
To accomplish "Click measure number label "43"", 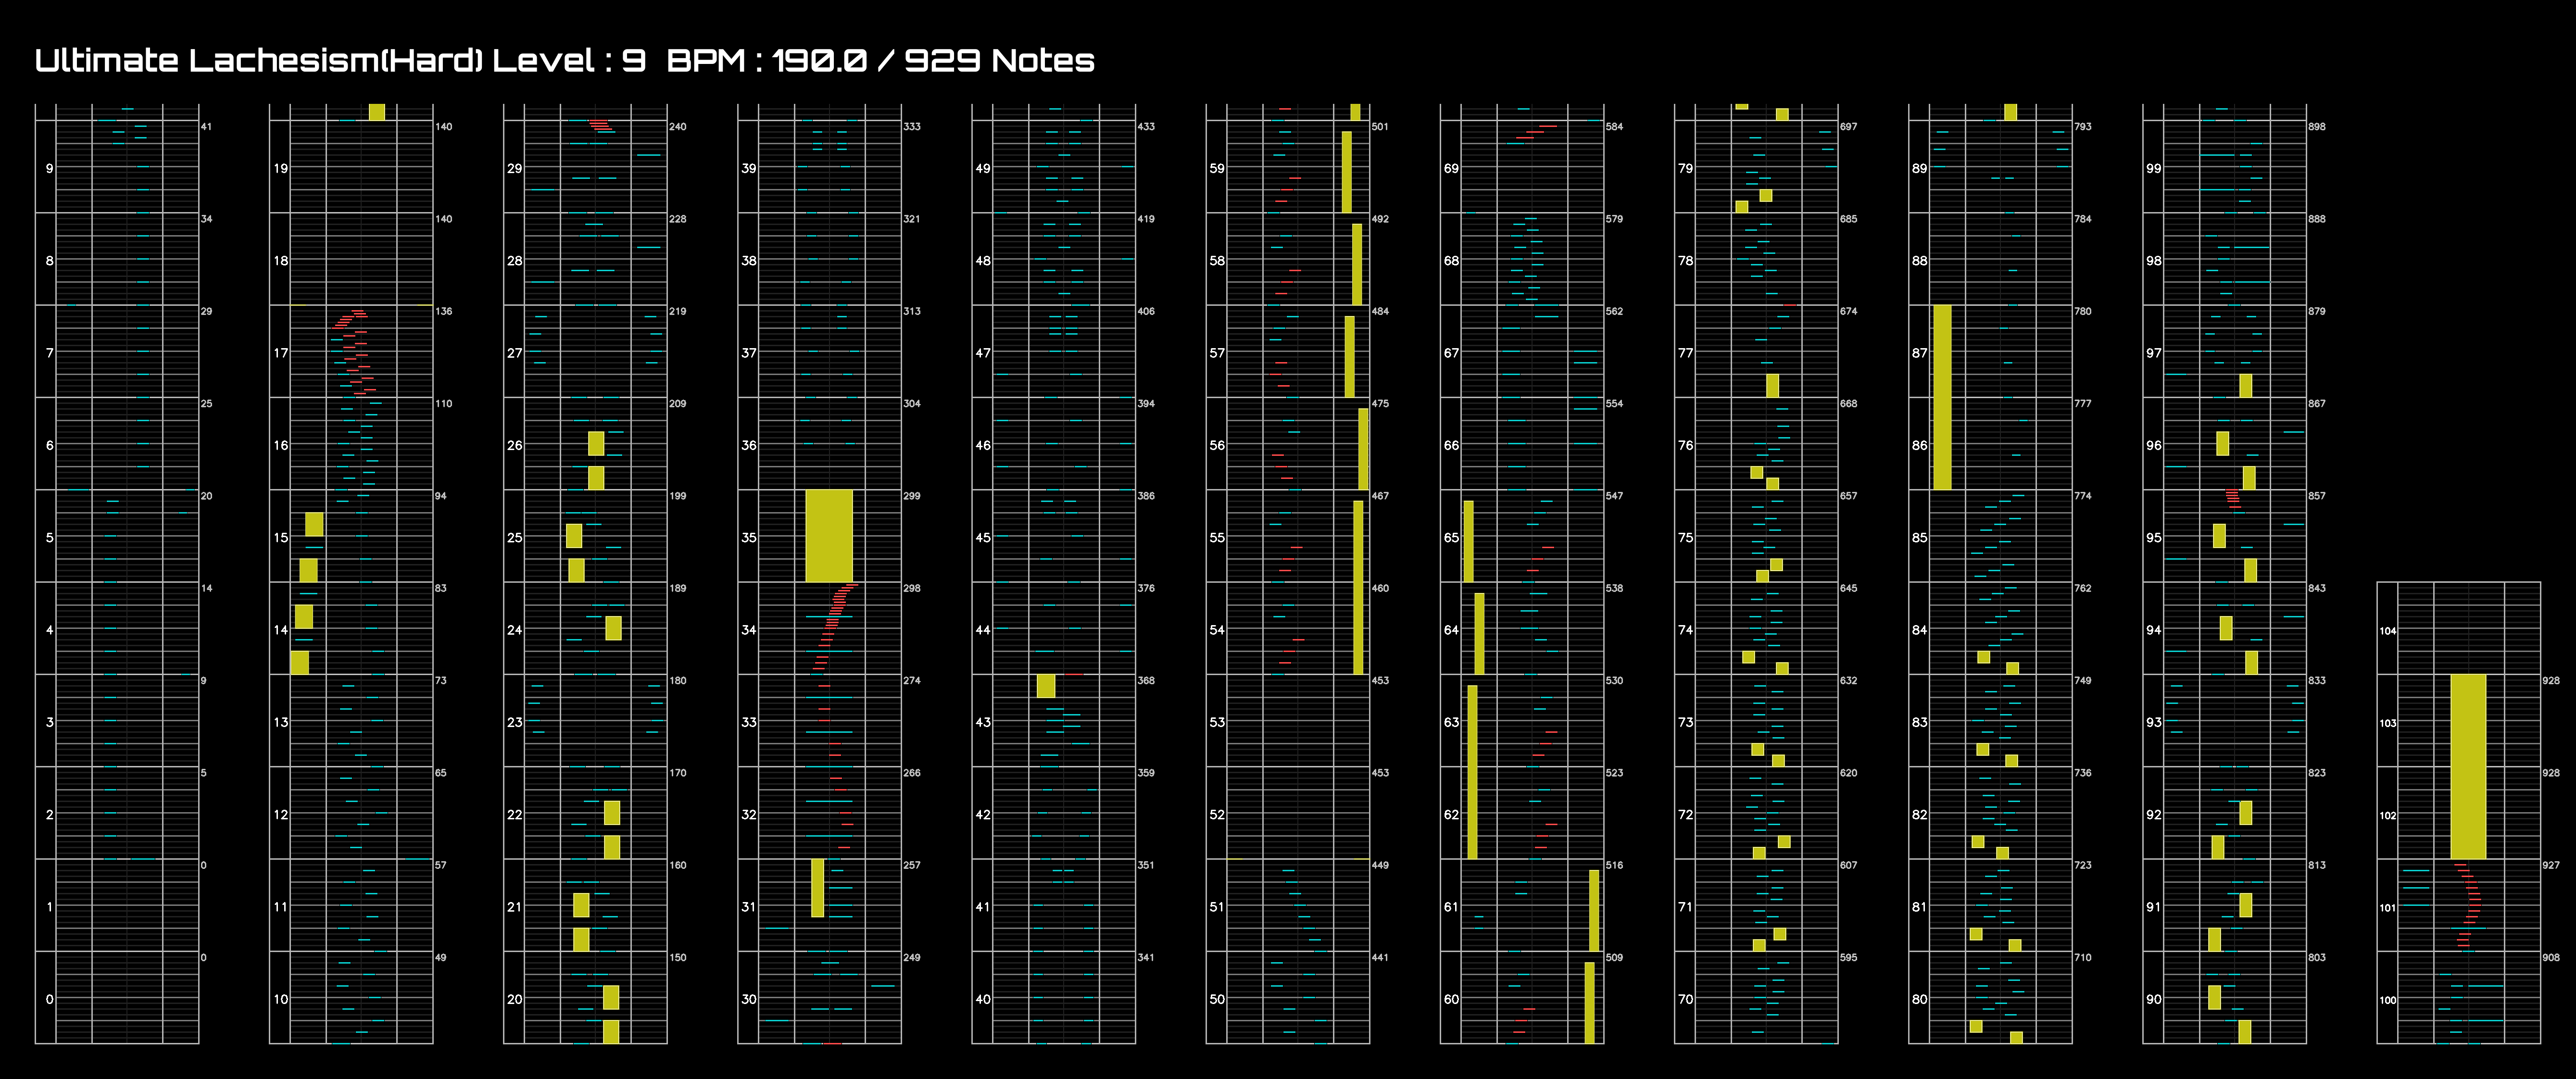I will click(x=983, y=722).
